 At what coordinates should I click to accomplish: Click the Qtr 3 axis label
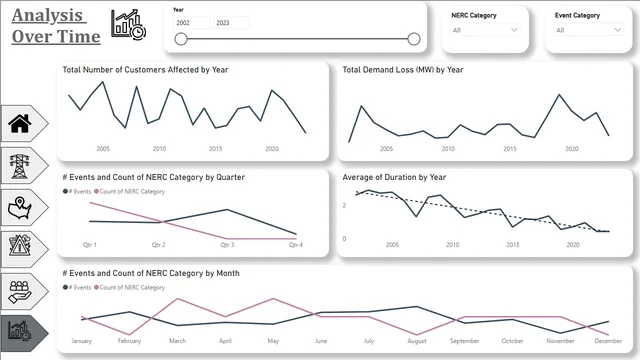pos(227,245)
